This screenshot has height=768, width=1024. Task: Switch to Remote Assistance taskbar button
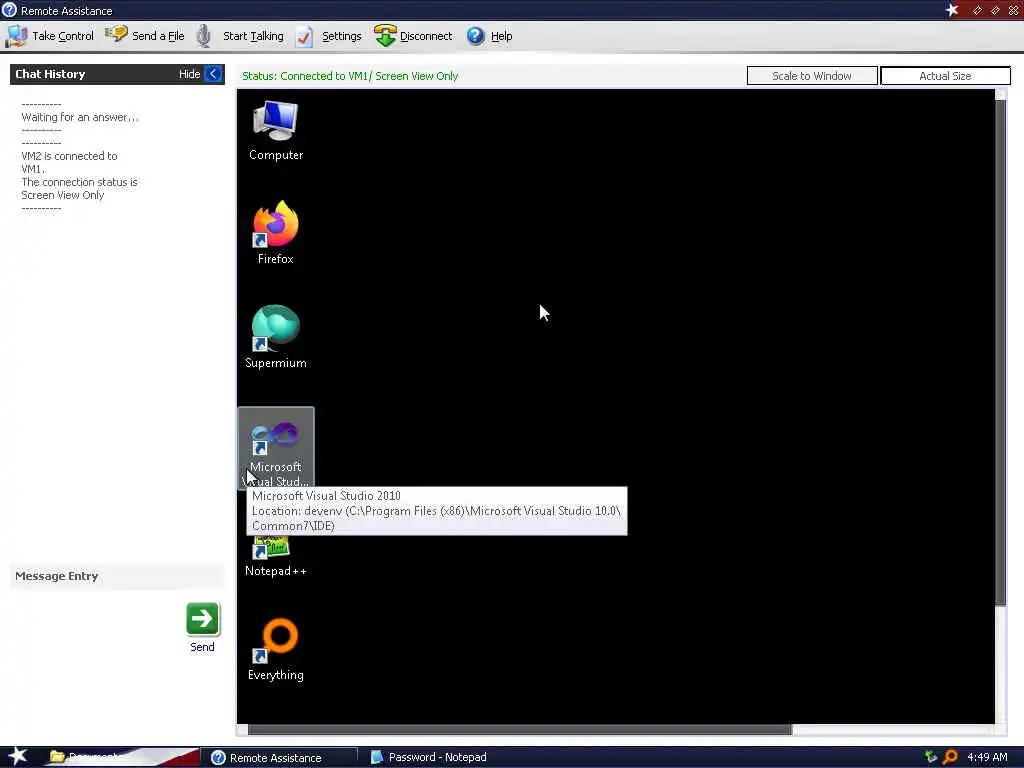(278, 758)
